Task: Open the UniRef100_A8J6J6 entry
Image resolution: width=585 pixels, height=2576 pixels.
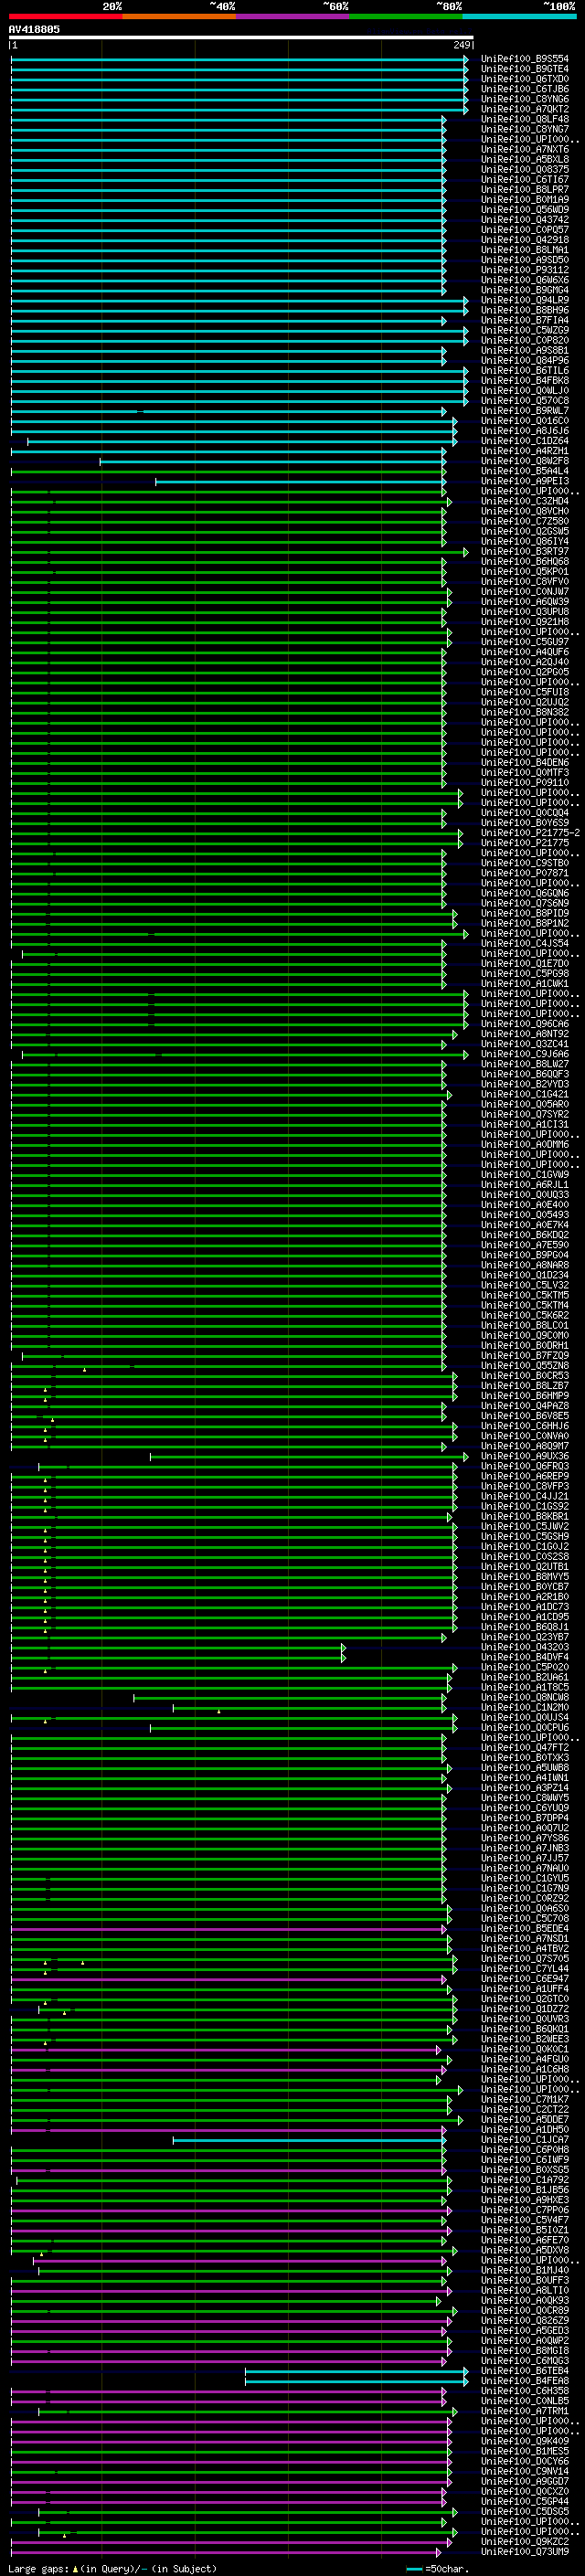Action: (525, 431)
